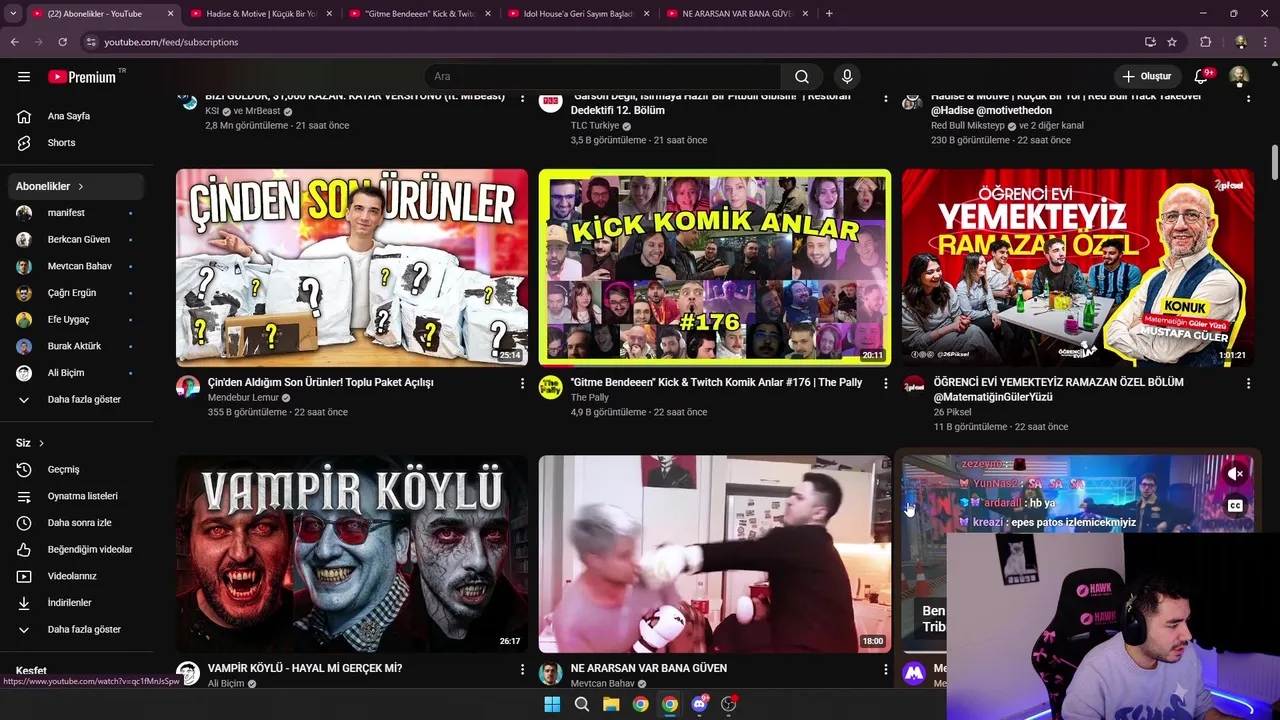The height and width of the screenshot is (720, 1280).
Task: Start voice search with microphone icon
Action: pos(847,76)
